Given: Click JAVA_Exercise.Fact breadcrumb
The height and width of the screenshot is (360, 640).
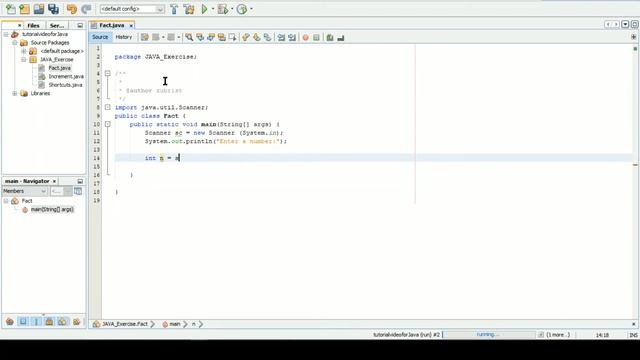Looking at the screenshot, I should click(124, 324).
